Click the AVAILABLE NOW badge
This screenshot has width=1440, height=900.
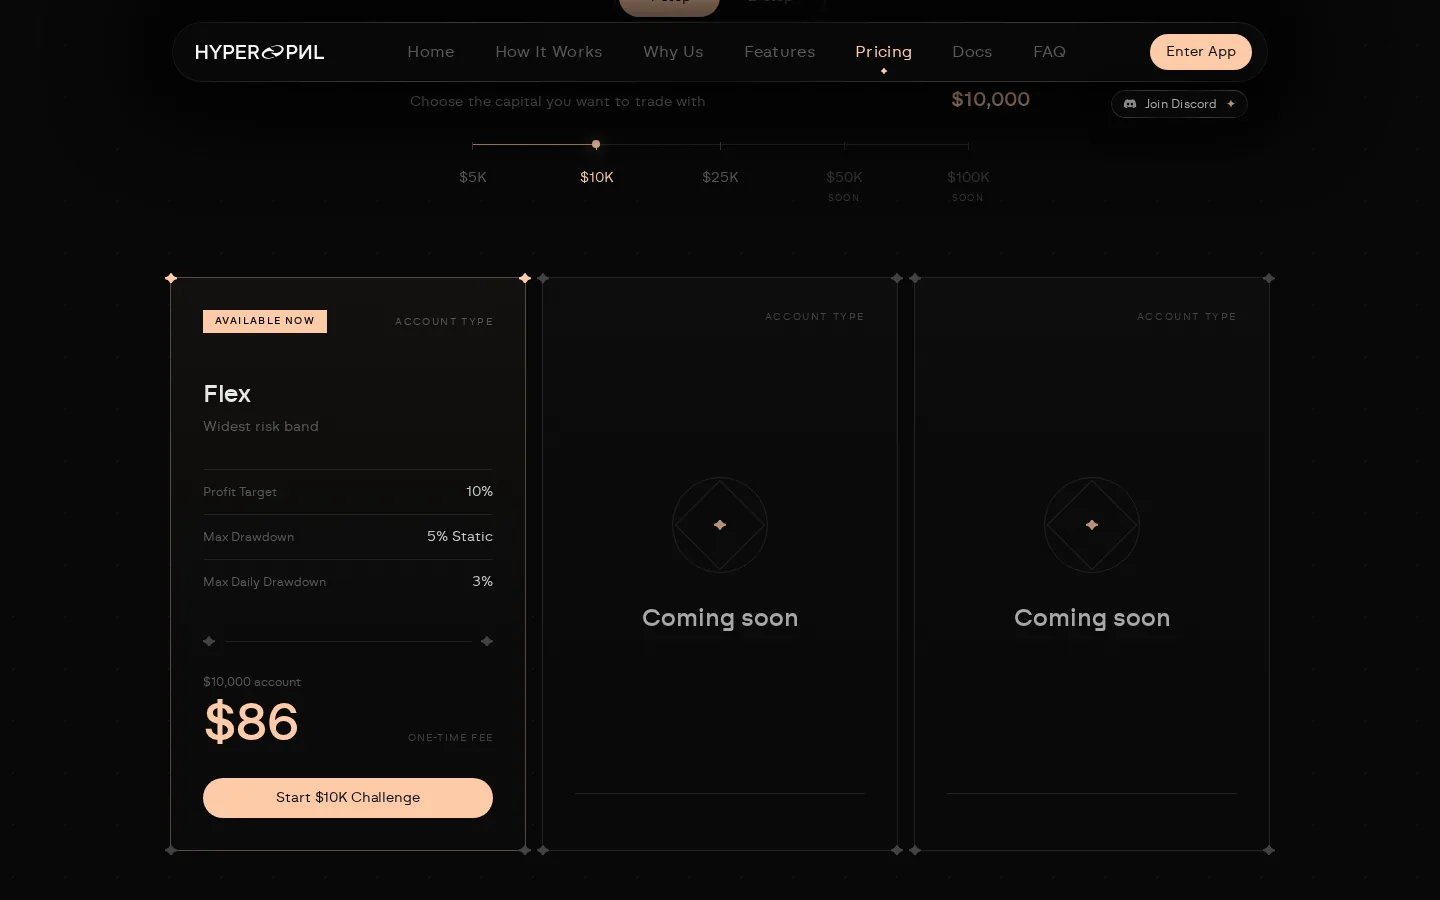265,321
